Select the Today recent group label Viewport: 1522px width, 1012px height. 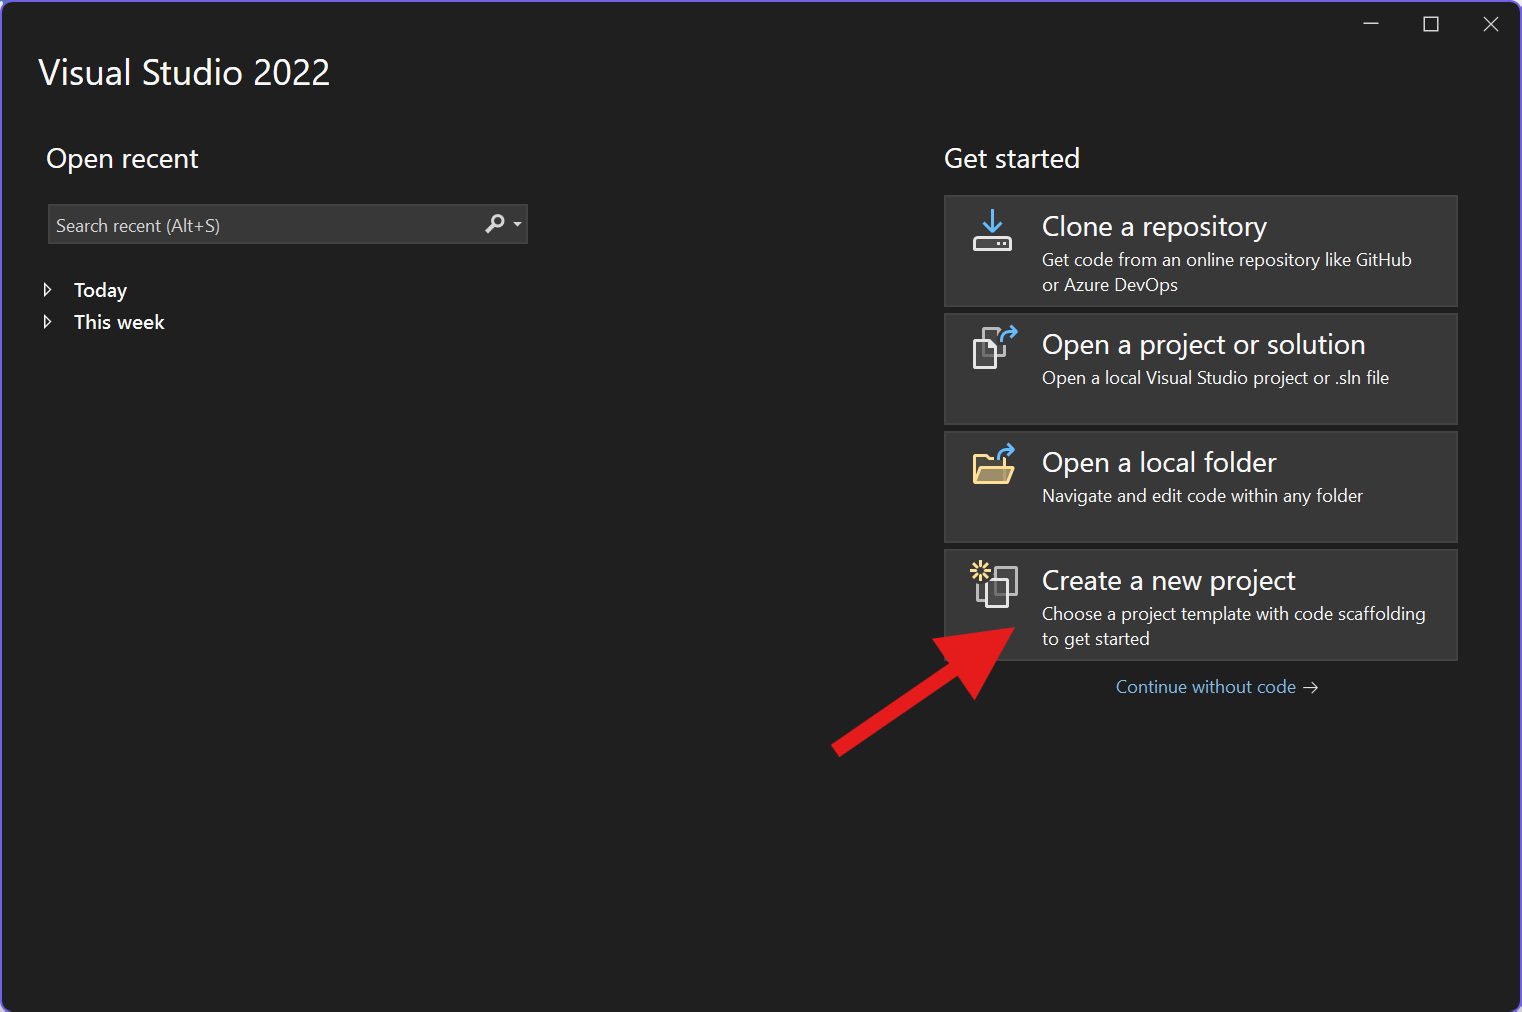coord(100,291)
